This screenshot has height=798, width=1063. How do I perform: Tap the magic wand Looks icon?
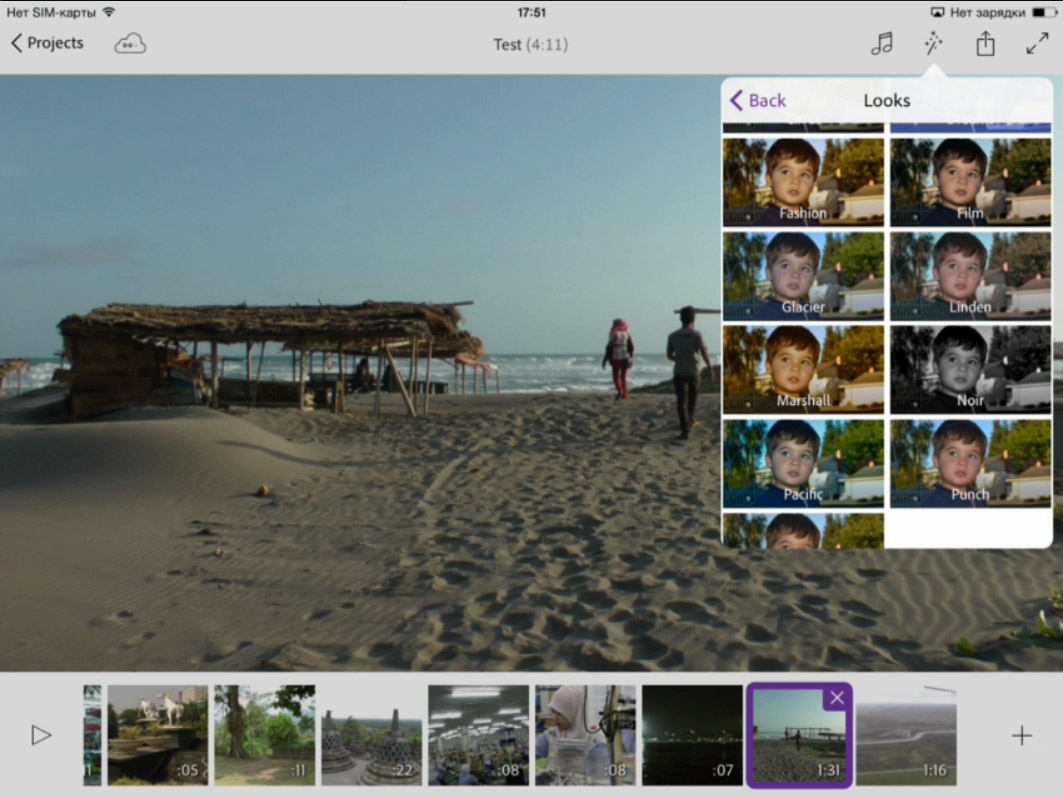[933, 43]
